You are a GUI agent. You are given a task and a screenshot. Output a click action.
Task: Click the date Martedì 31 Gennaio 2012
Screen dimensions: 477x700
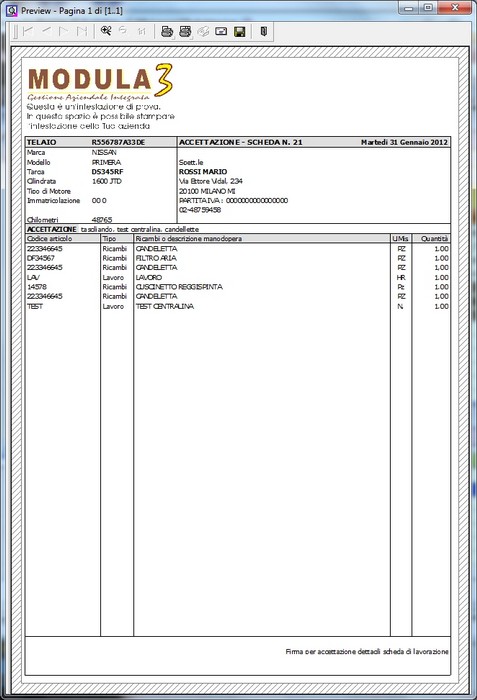[x=404, y=142]
